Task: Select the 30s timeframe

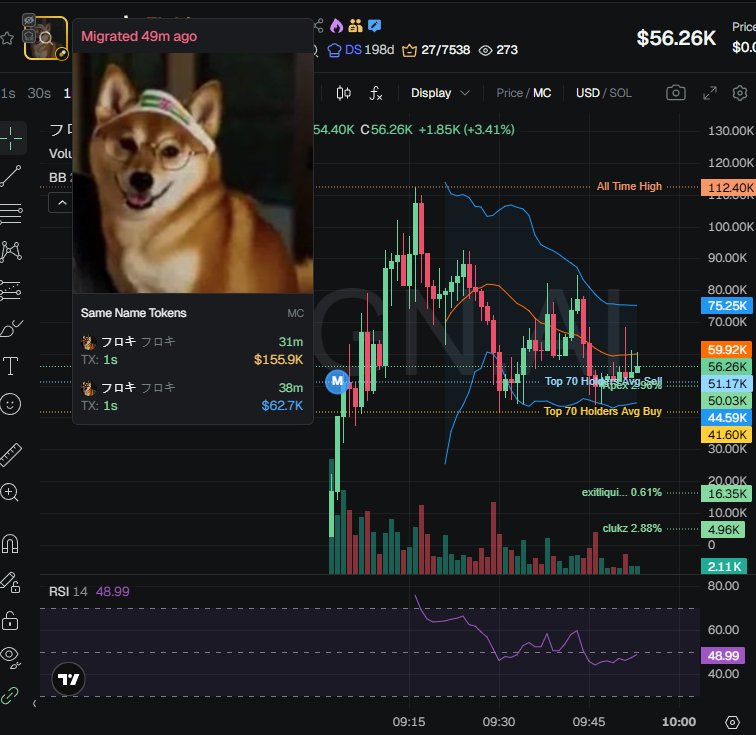Action: point(39,93)
